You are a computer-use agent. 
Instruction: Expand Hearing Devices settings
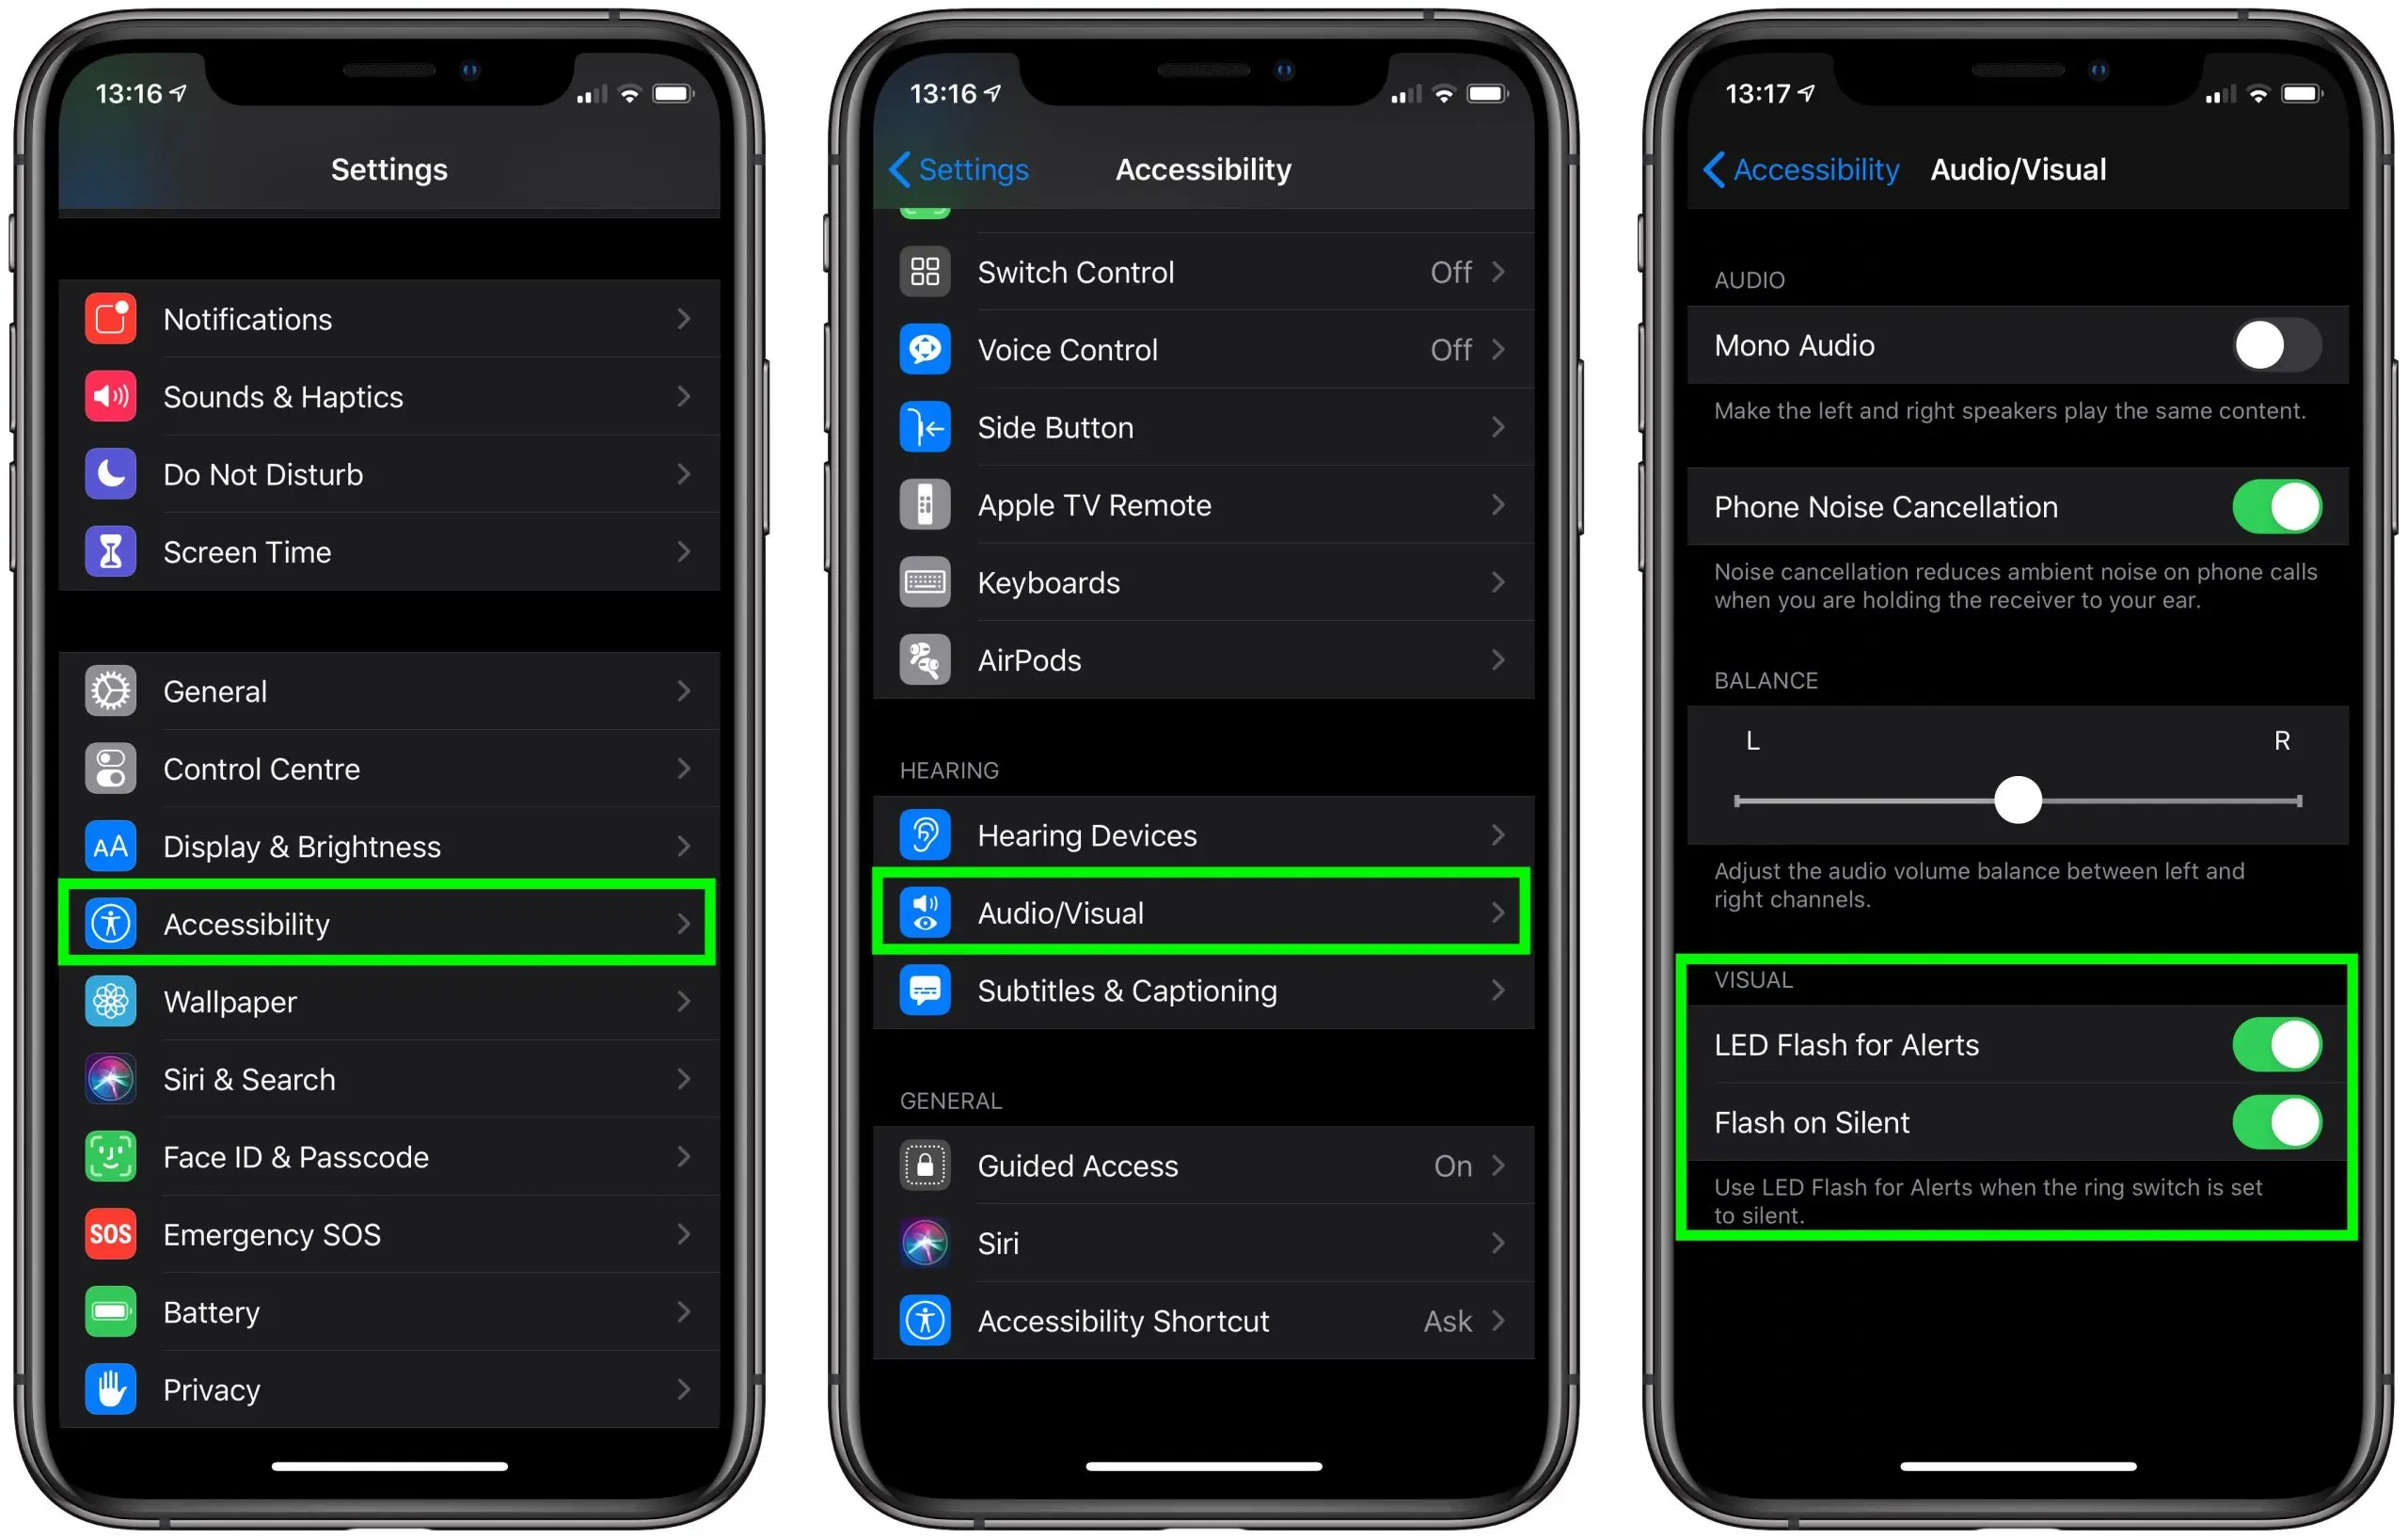1202,834
